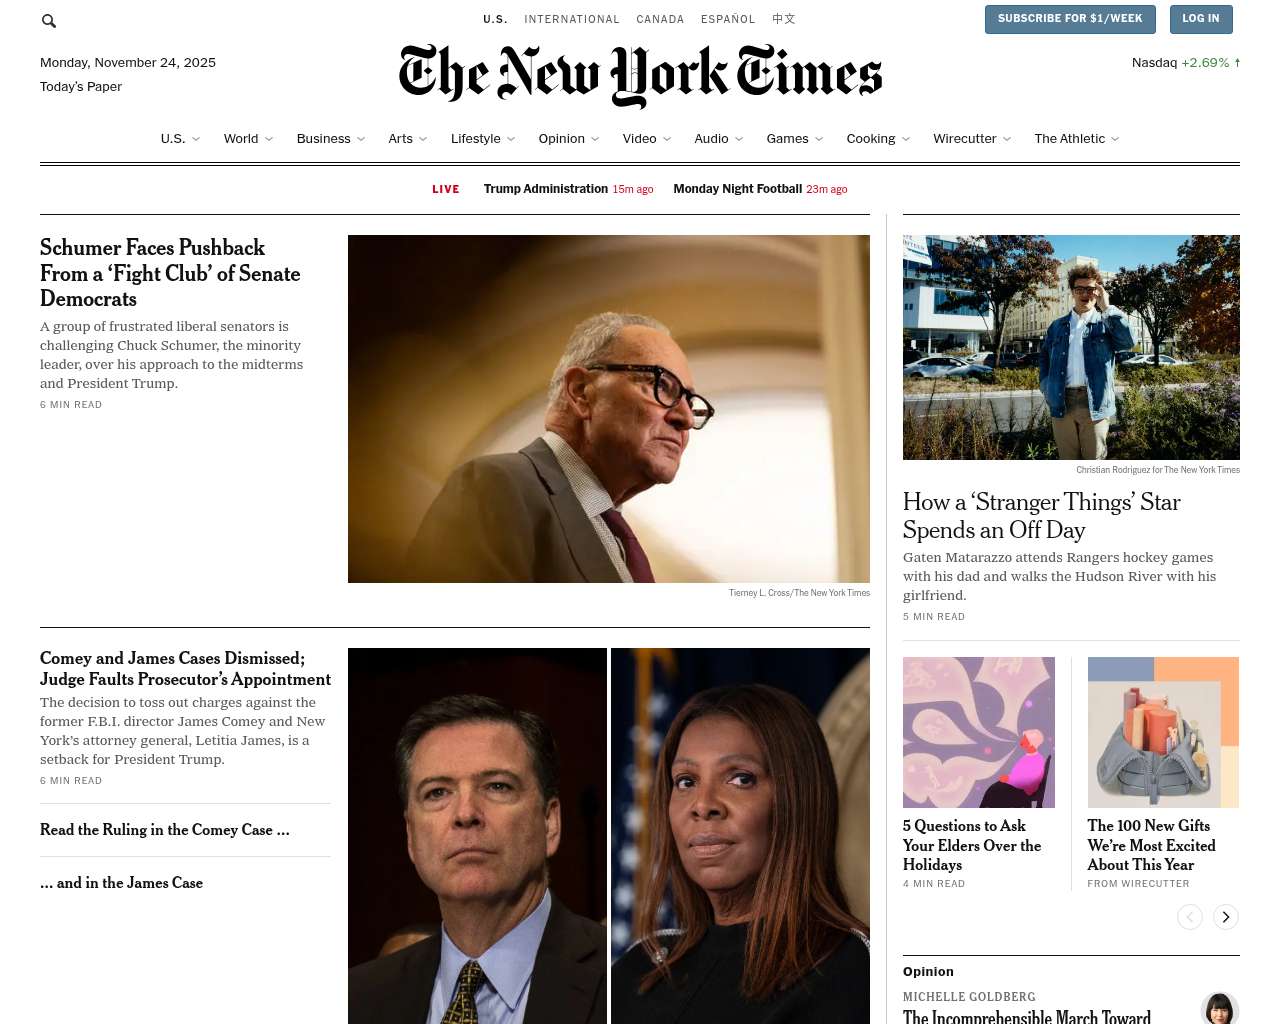Open the Schumer 'Fight Club' headline
The image size is (1280, 1024).
(170, 273)
